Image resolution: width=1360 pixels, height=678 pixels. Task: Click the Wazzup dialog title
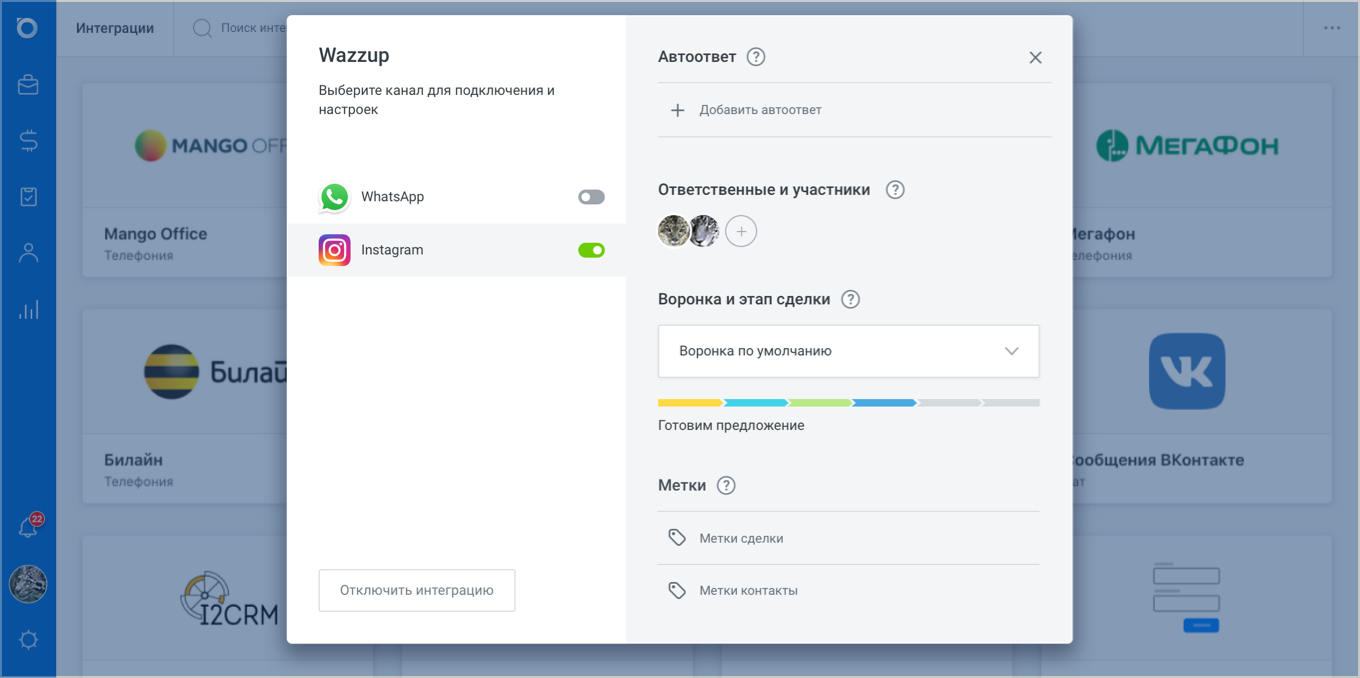tap(354, 55)
